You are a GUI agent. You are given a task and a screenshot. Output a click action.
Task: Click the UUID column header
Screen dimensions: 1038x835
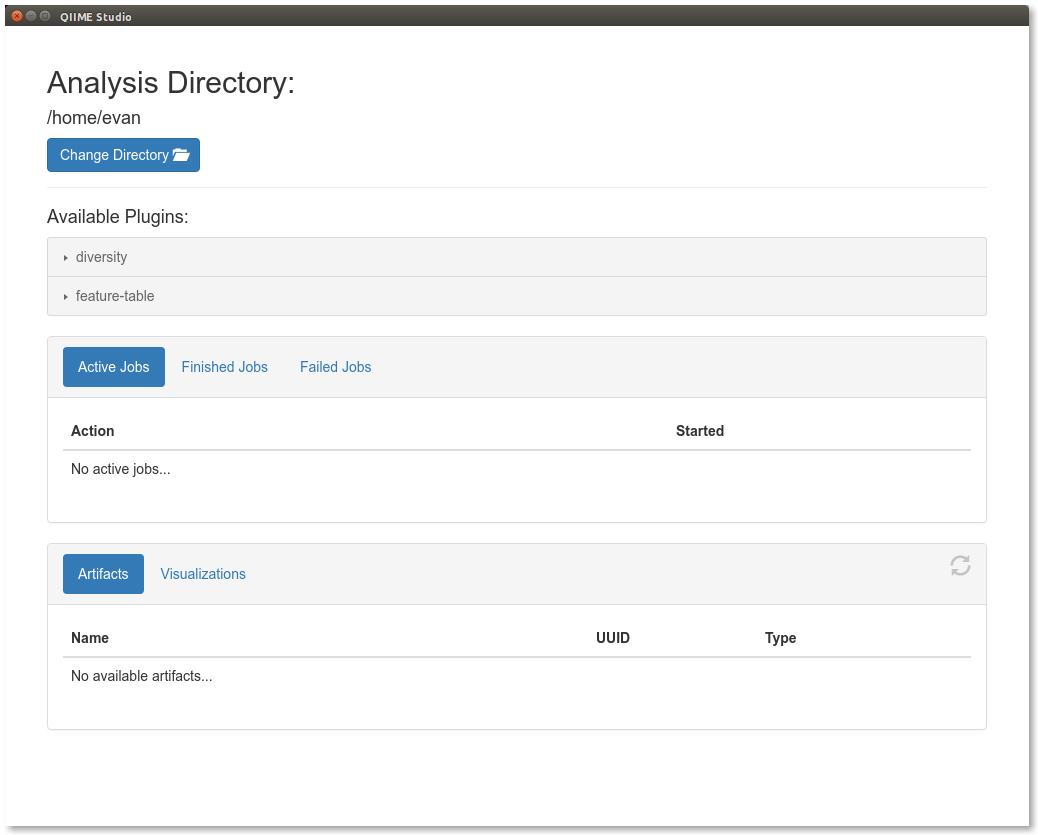[x=613, y=638]
